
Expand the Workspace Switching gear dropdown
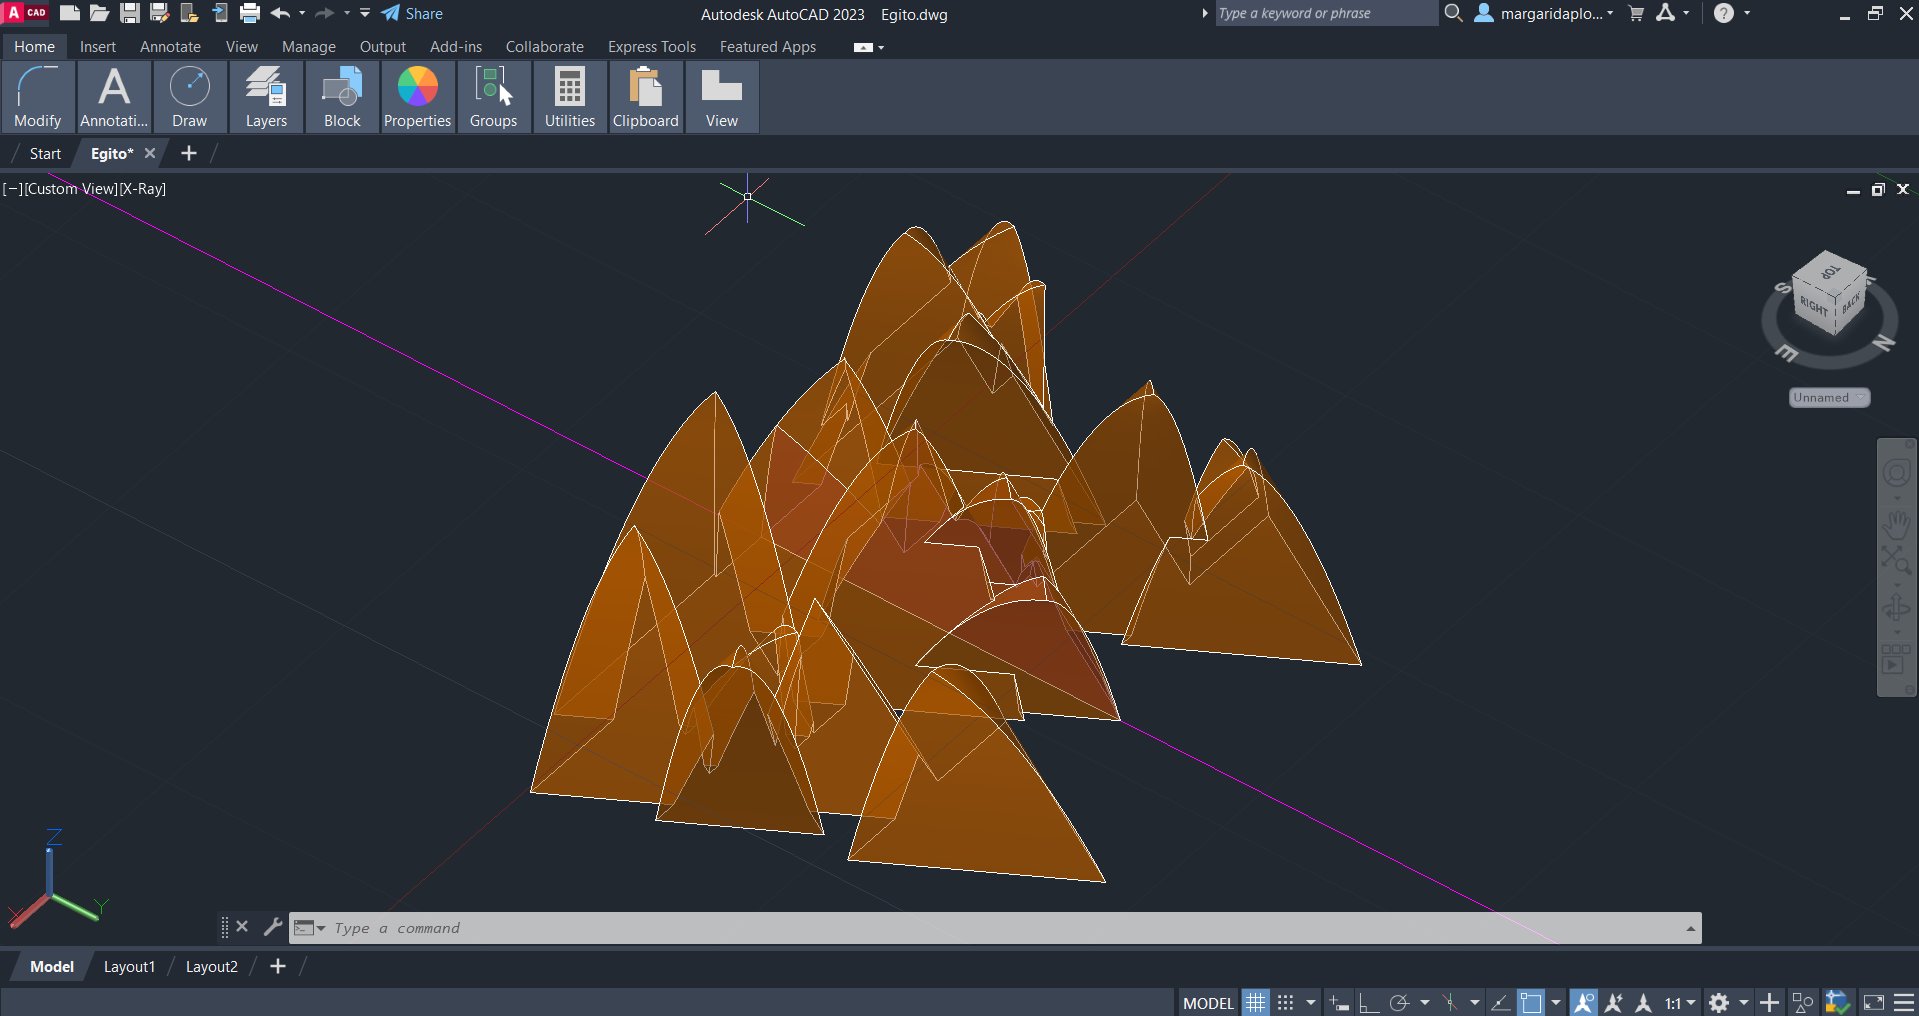[1743, 1002]
